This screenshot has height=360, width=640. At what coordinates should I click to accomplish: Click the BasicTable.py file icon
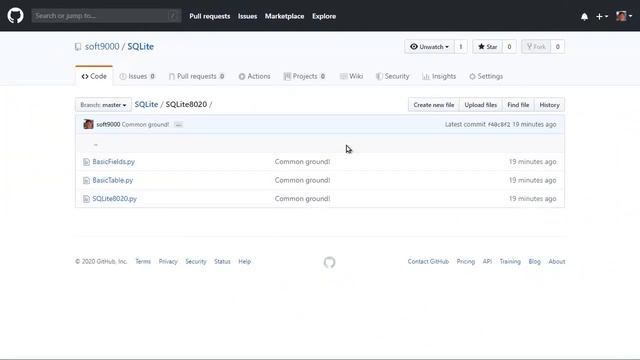tap(86, 180)
